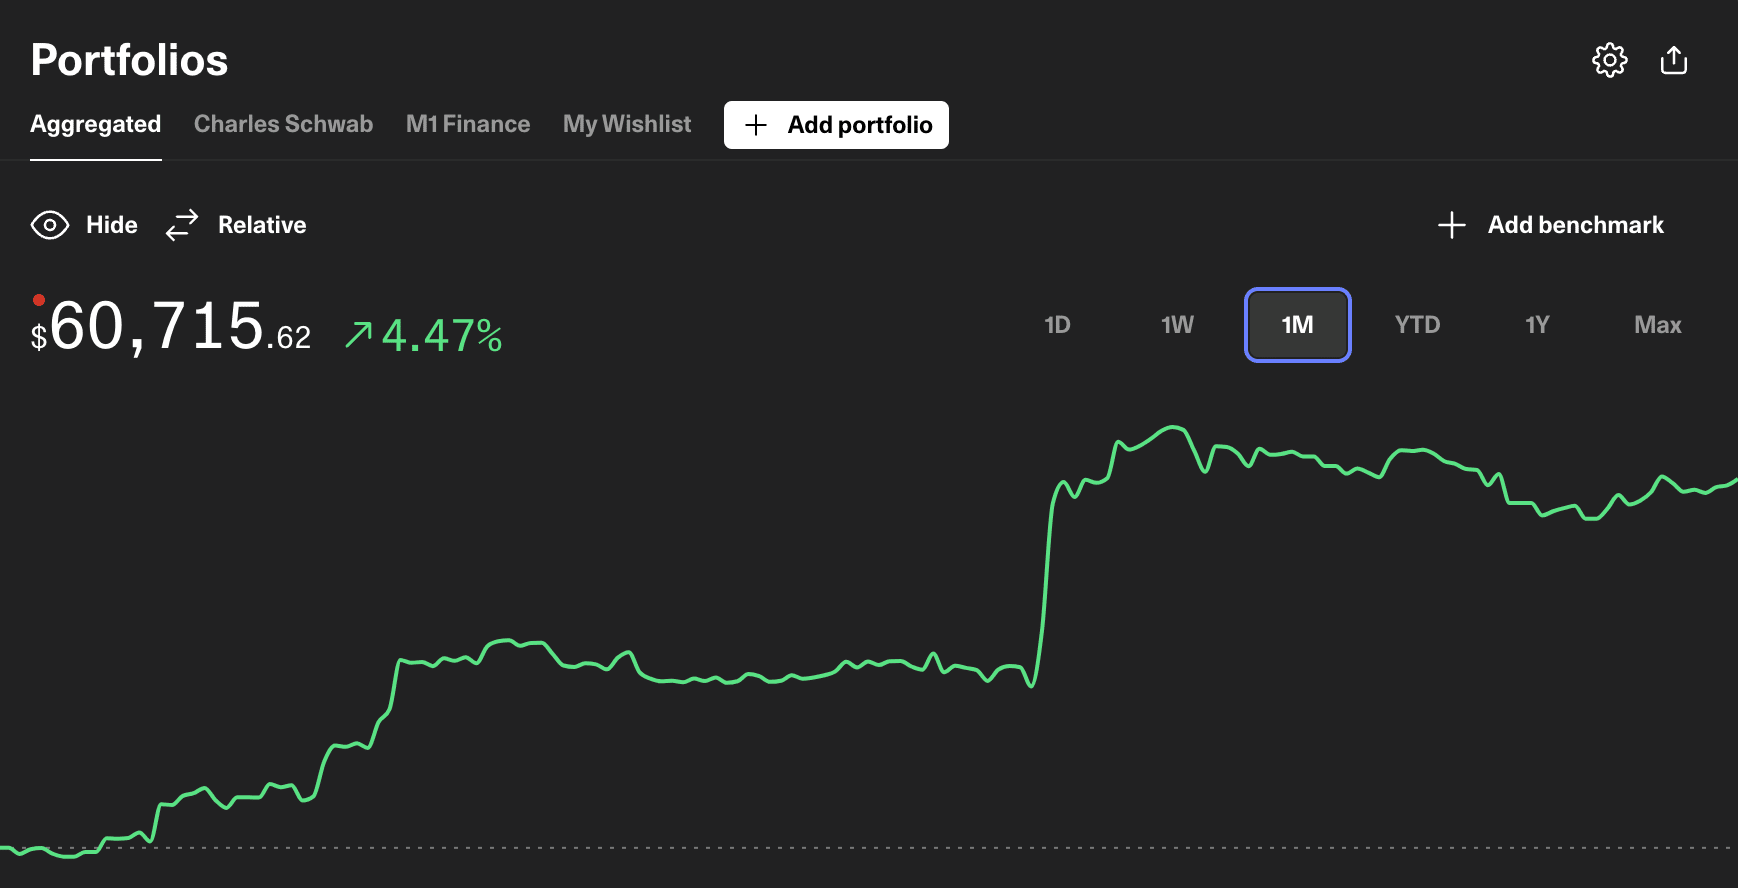
Task: Open portfolio settings gear icon
Action: [1609, 60]
